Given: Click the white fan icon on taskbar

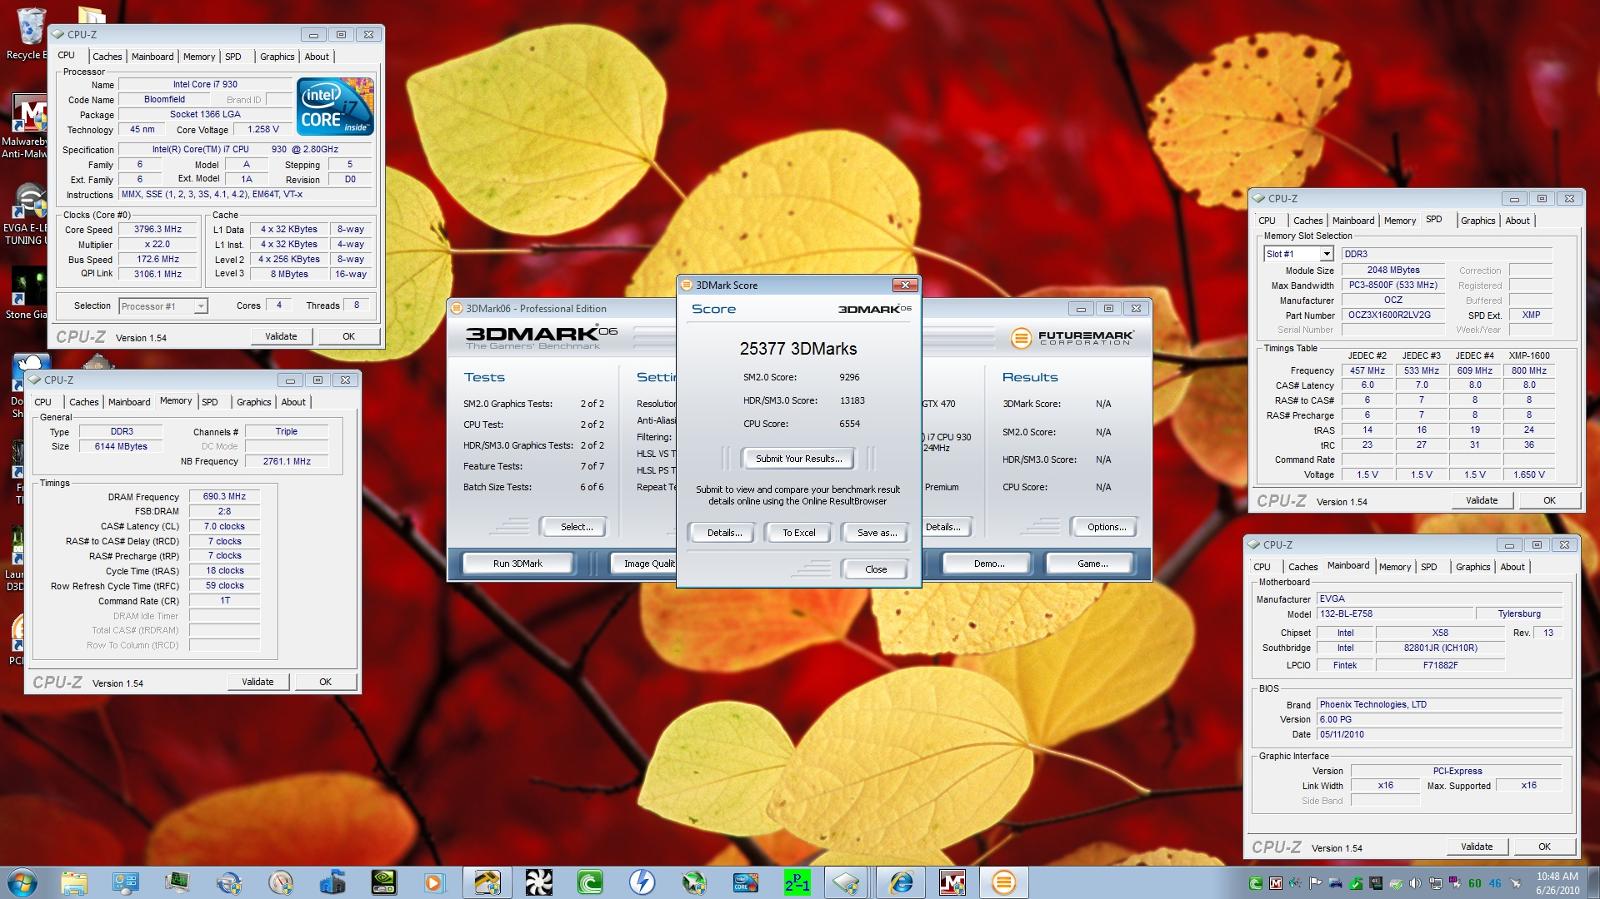Looking at the screenshot, I should point(539,882).
